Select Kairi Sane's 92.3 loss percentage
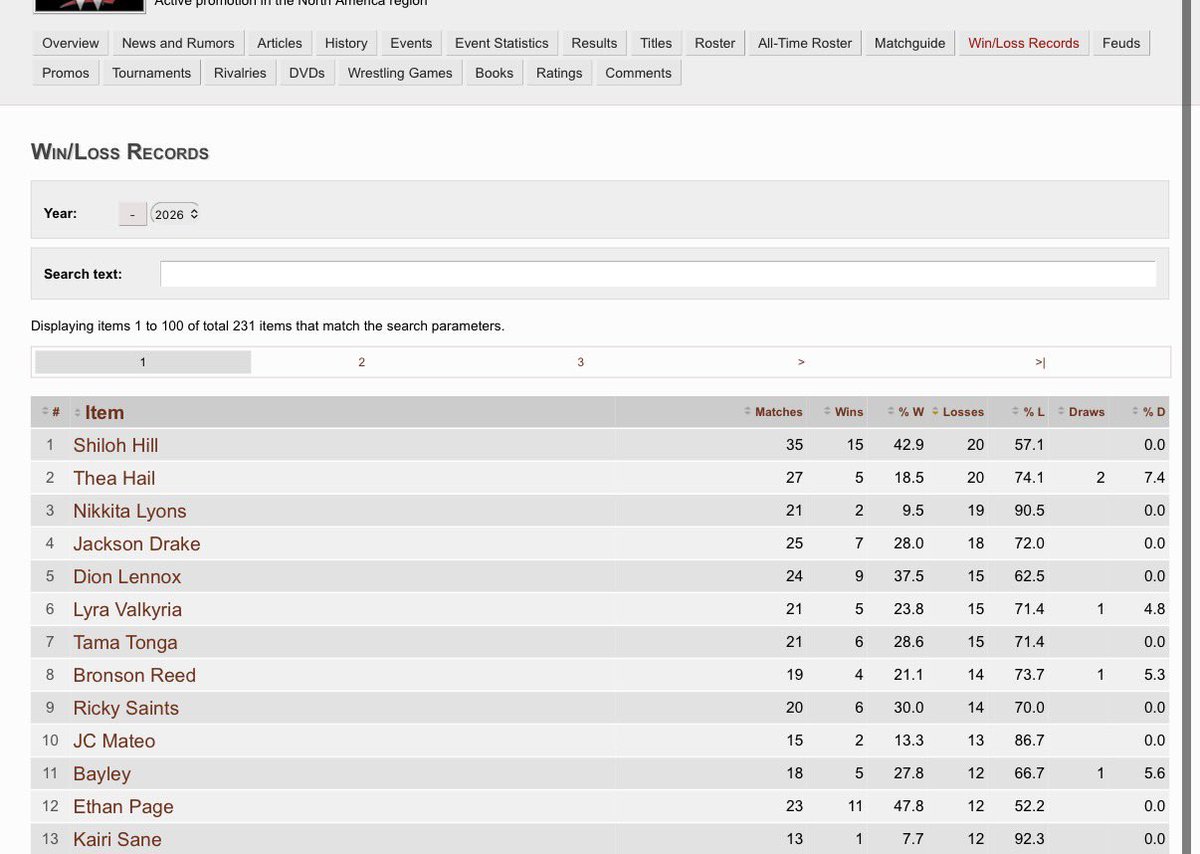The width and height of the screenshot is (1200, 854). pyautogui.click(x=1028, y=840)
